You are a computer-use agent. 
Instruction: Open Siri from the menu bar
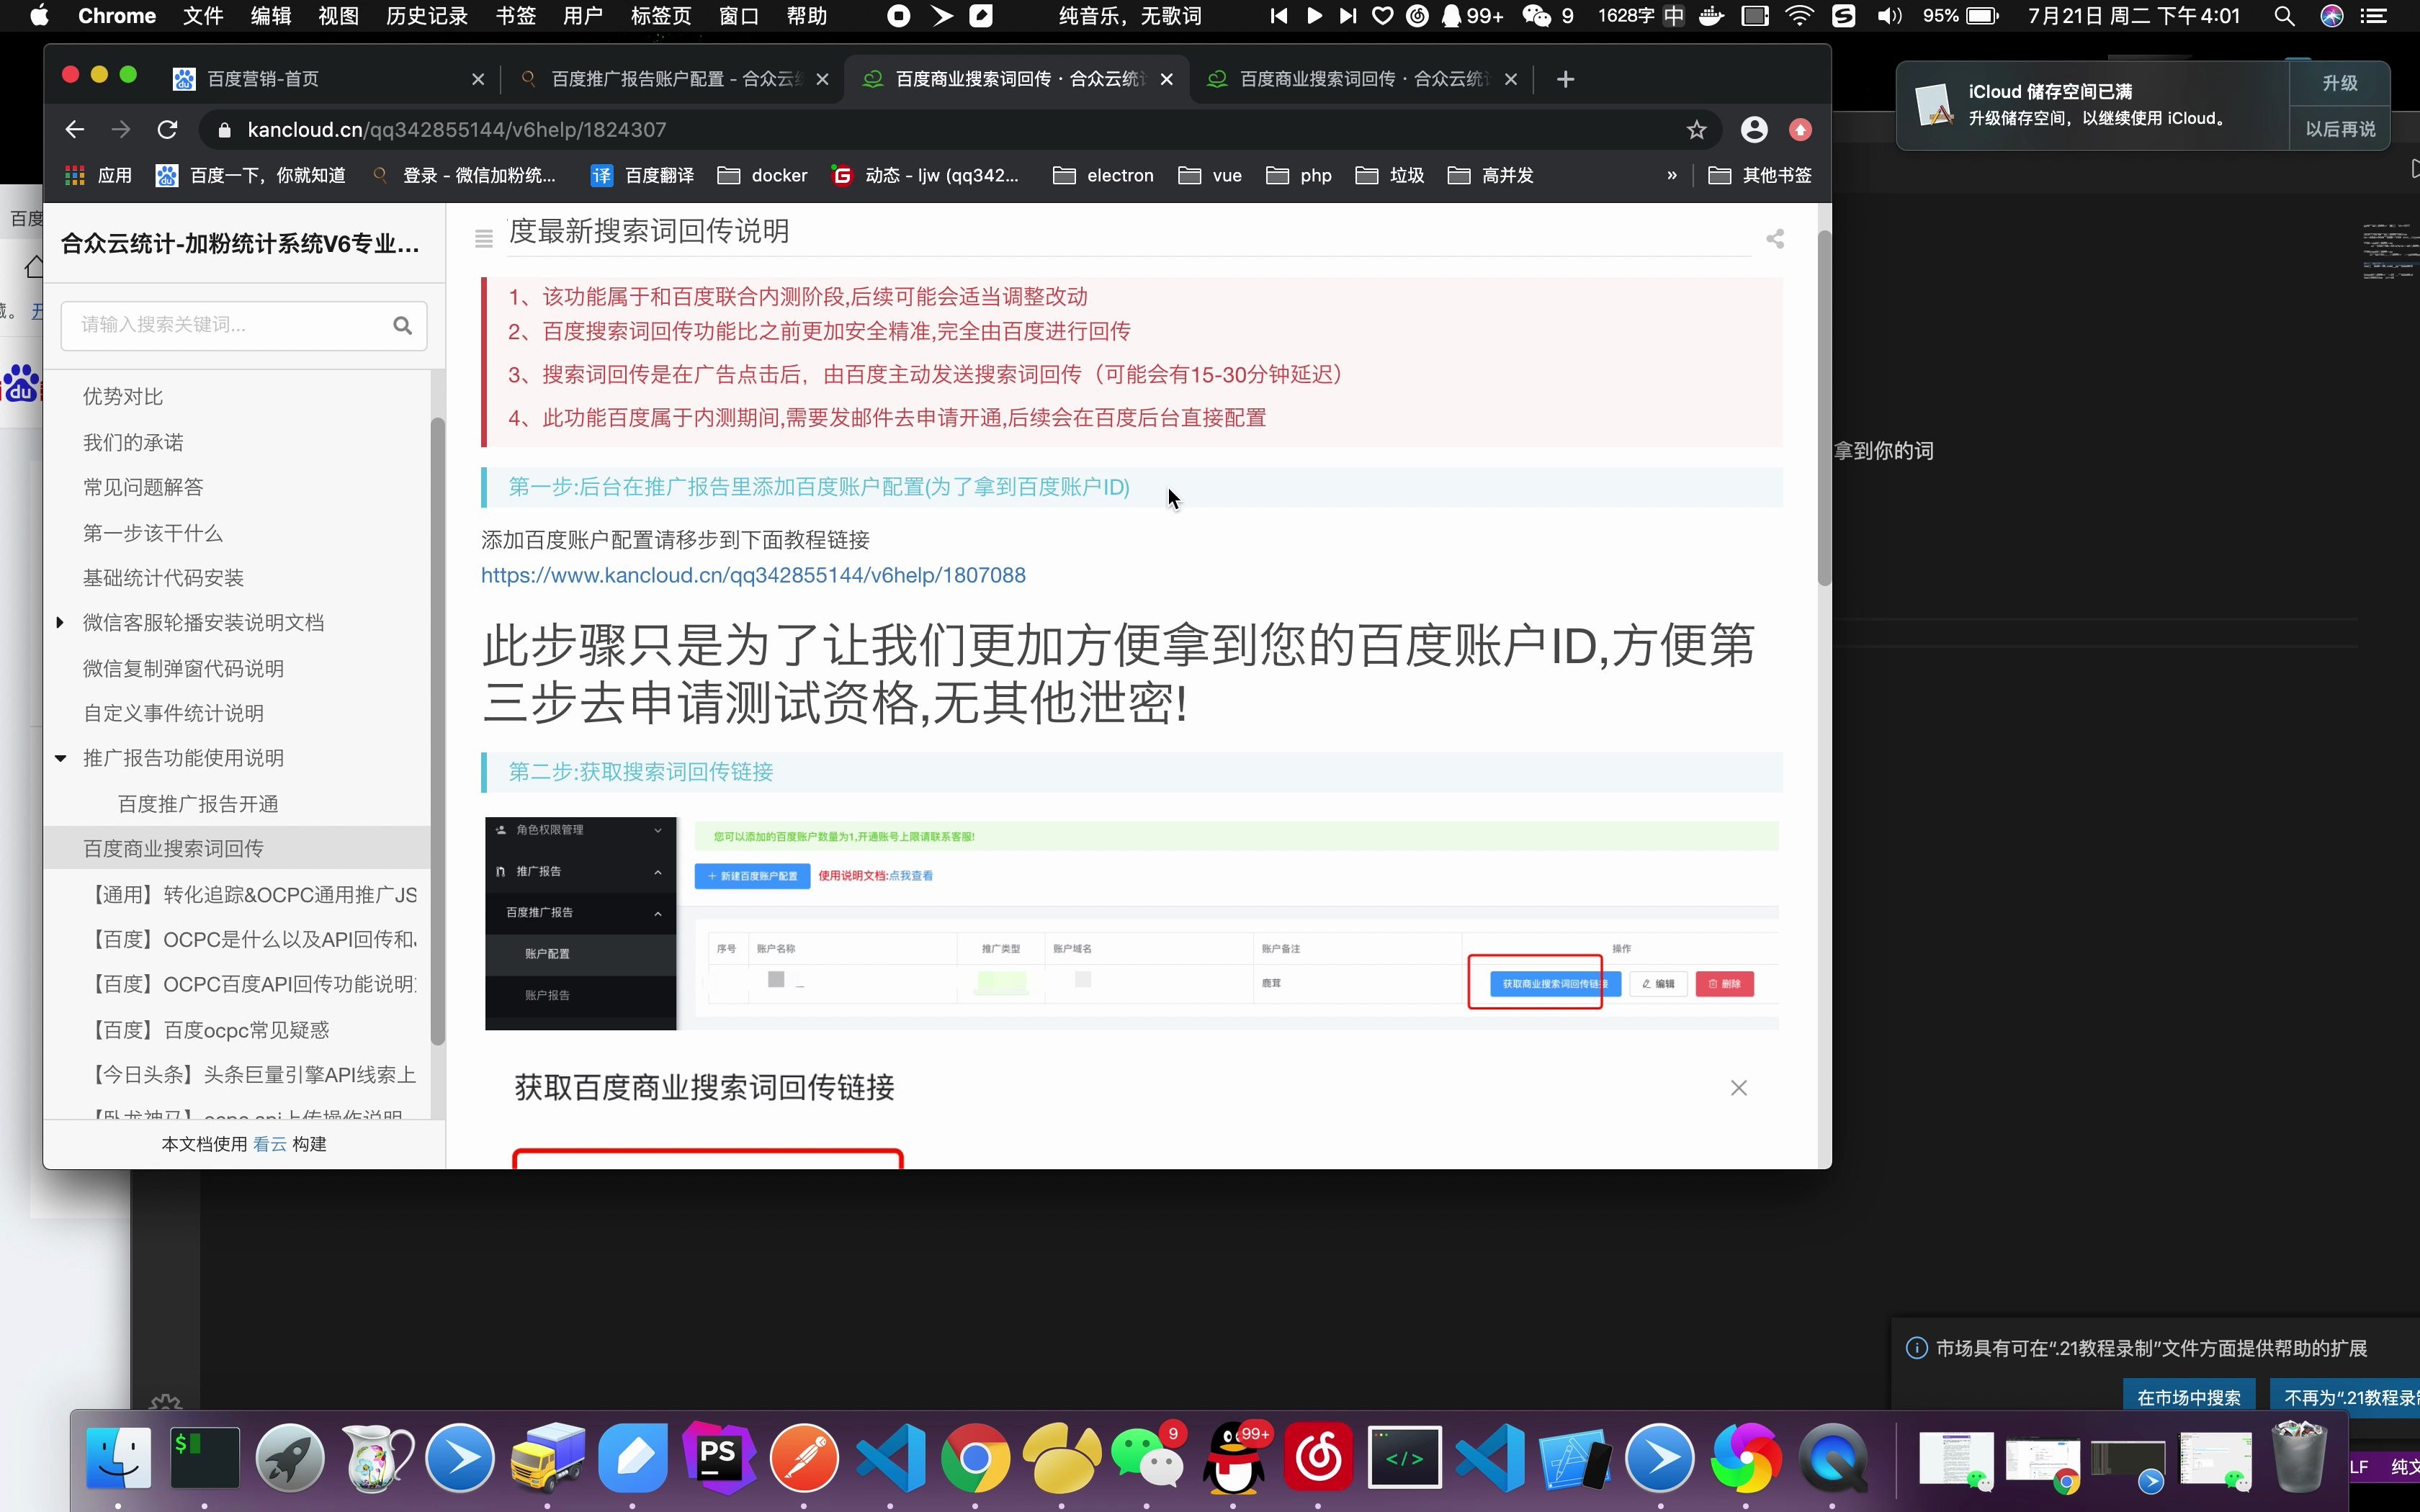coord(2332,16)
